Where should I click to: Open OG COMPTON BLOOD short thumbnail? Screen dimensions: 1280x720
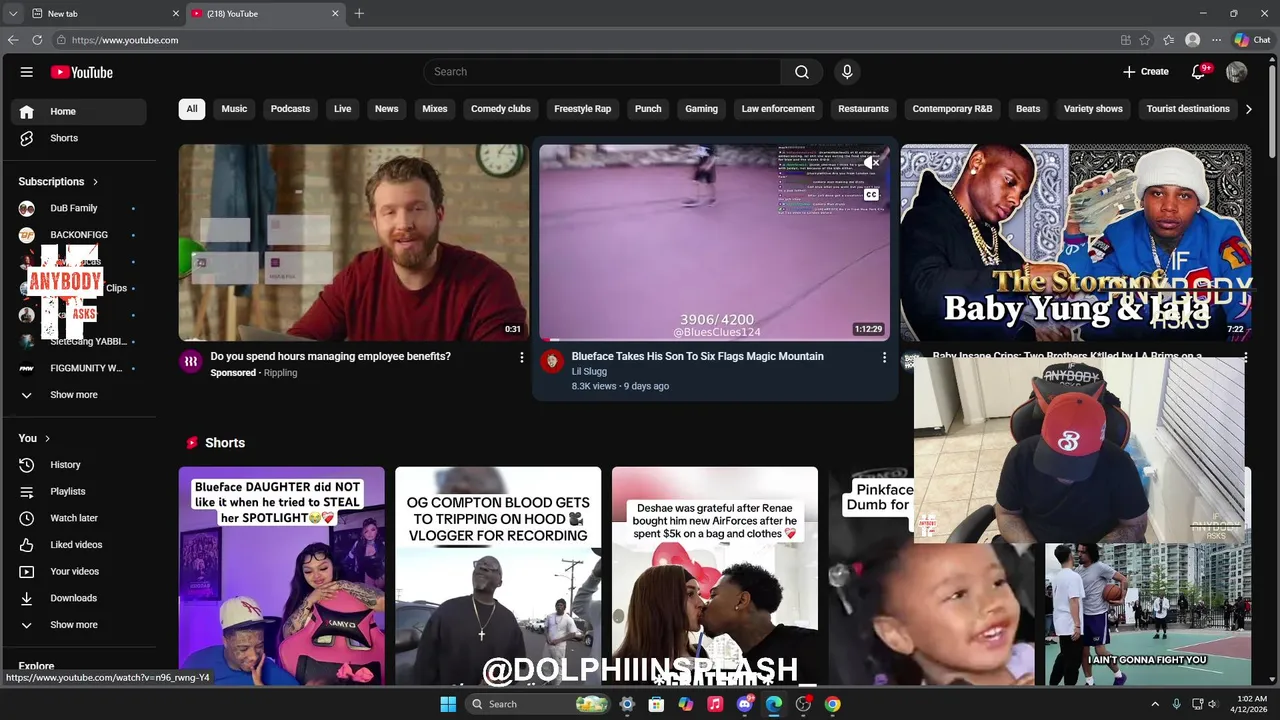point(498,576)
